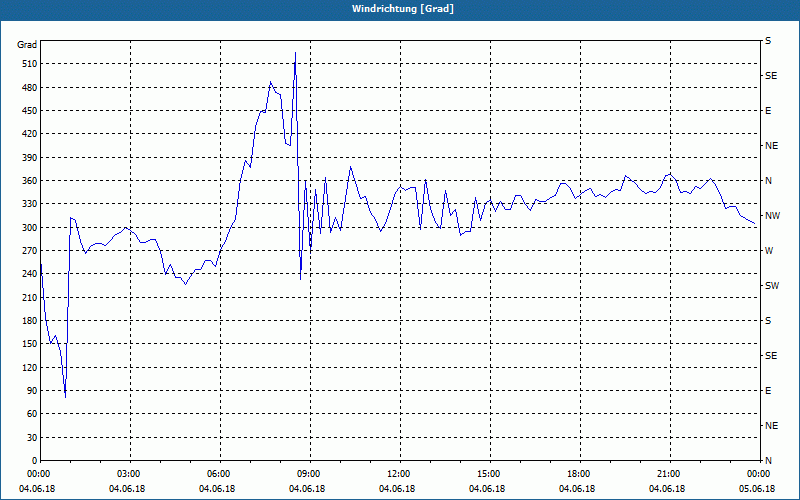Pick the 90 degree axis label
Viewport: 800px width, 500px height.
tap(32, 391)
